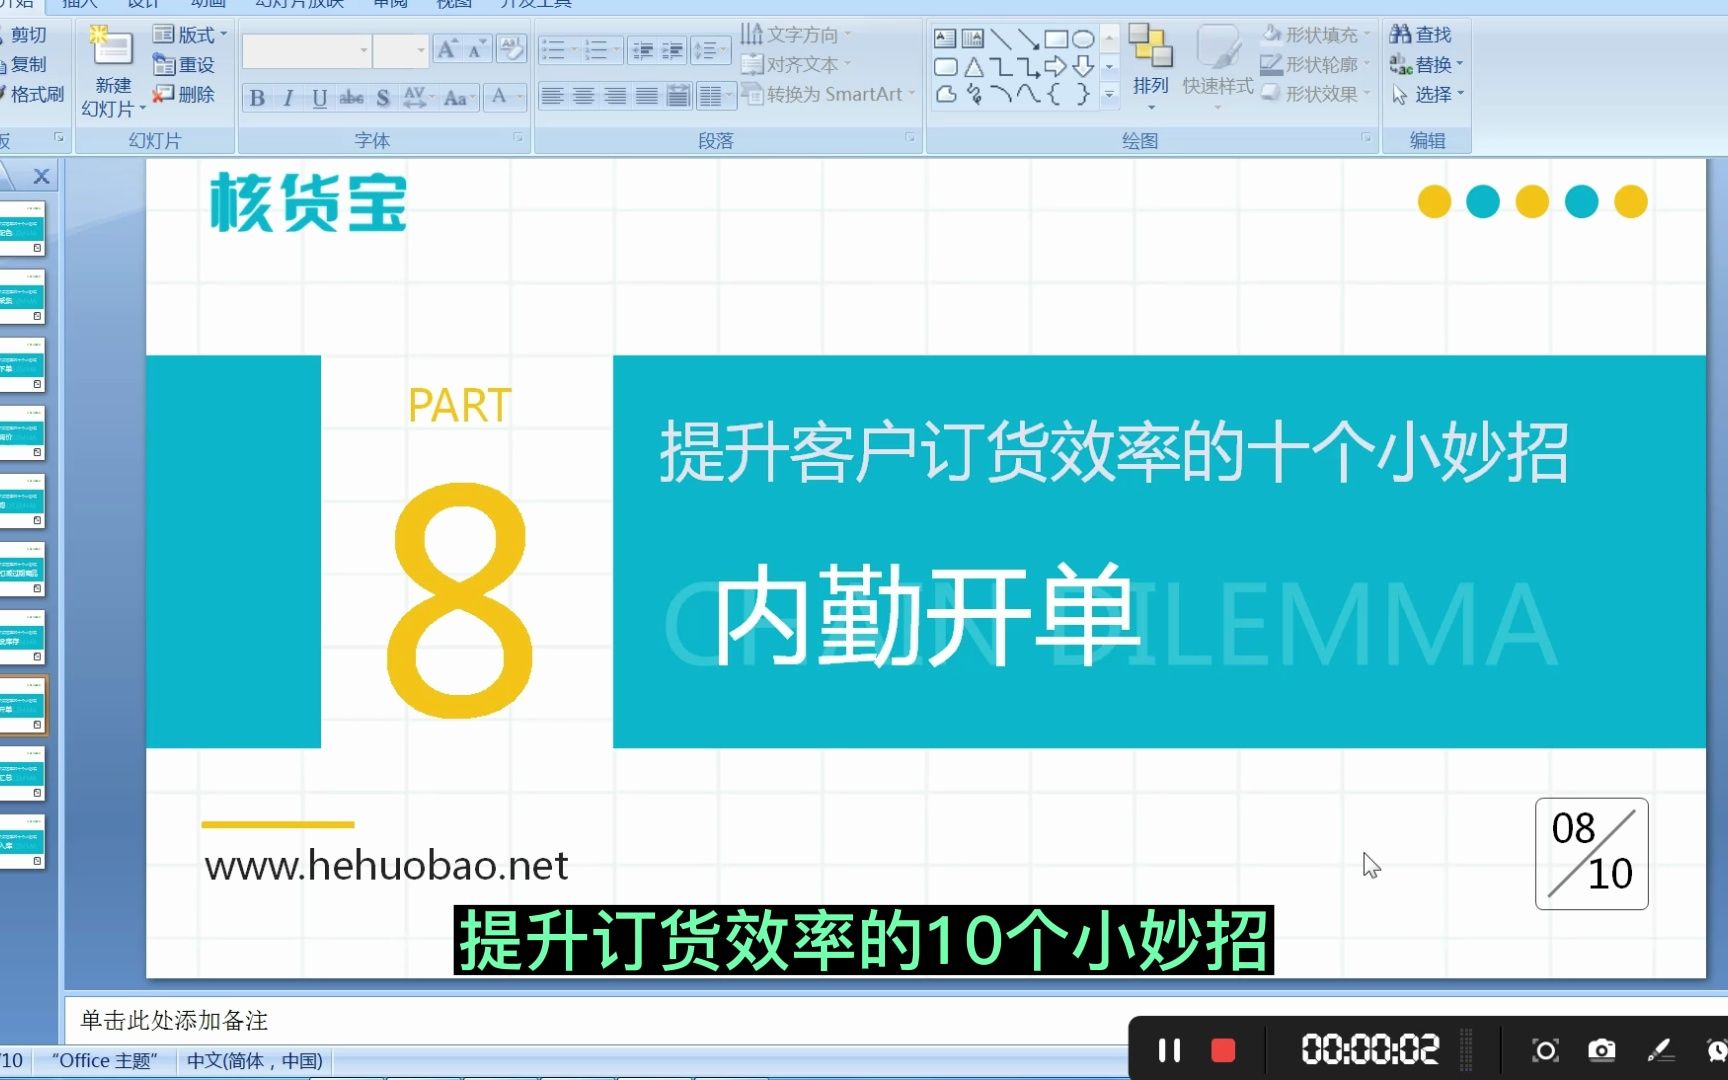1728x1080 pixels.
Task: Stop the recording with the red button
Action: tap(1222, 1050)
